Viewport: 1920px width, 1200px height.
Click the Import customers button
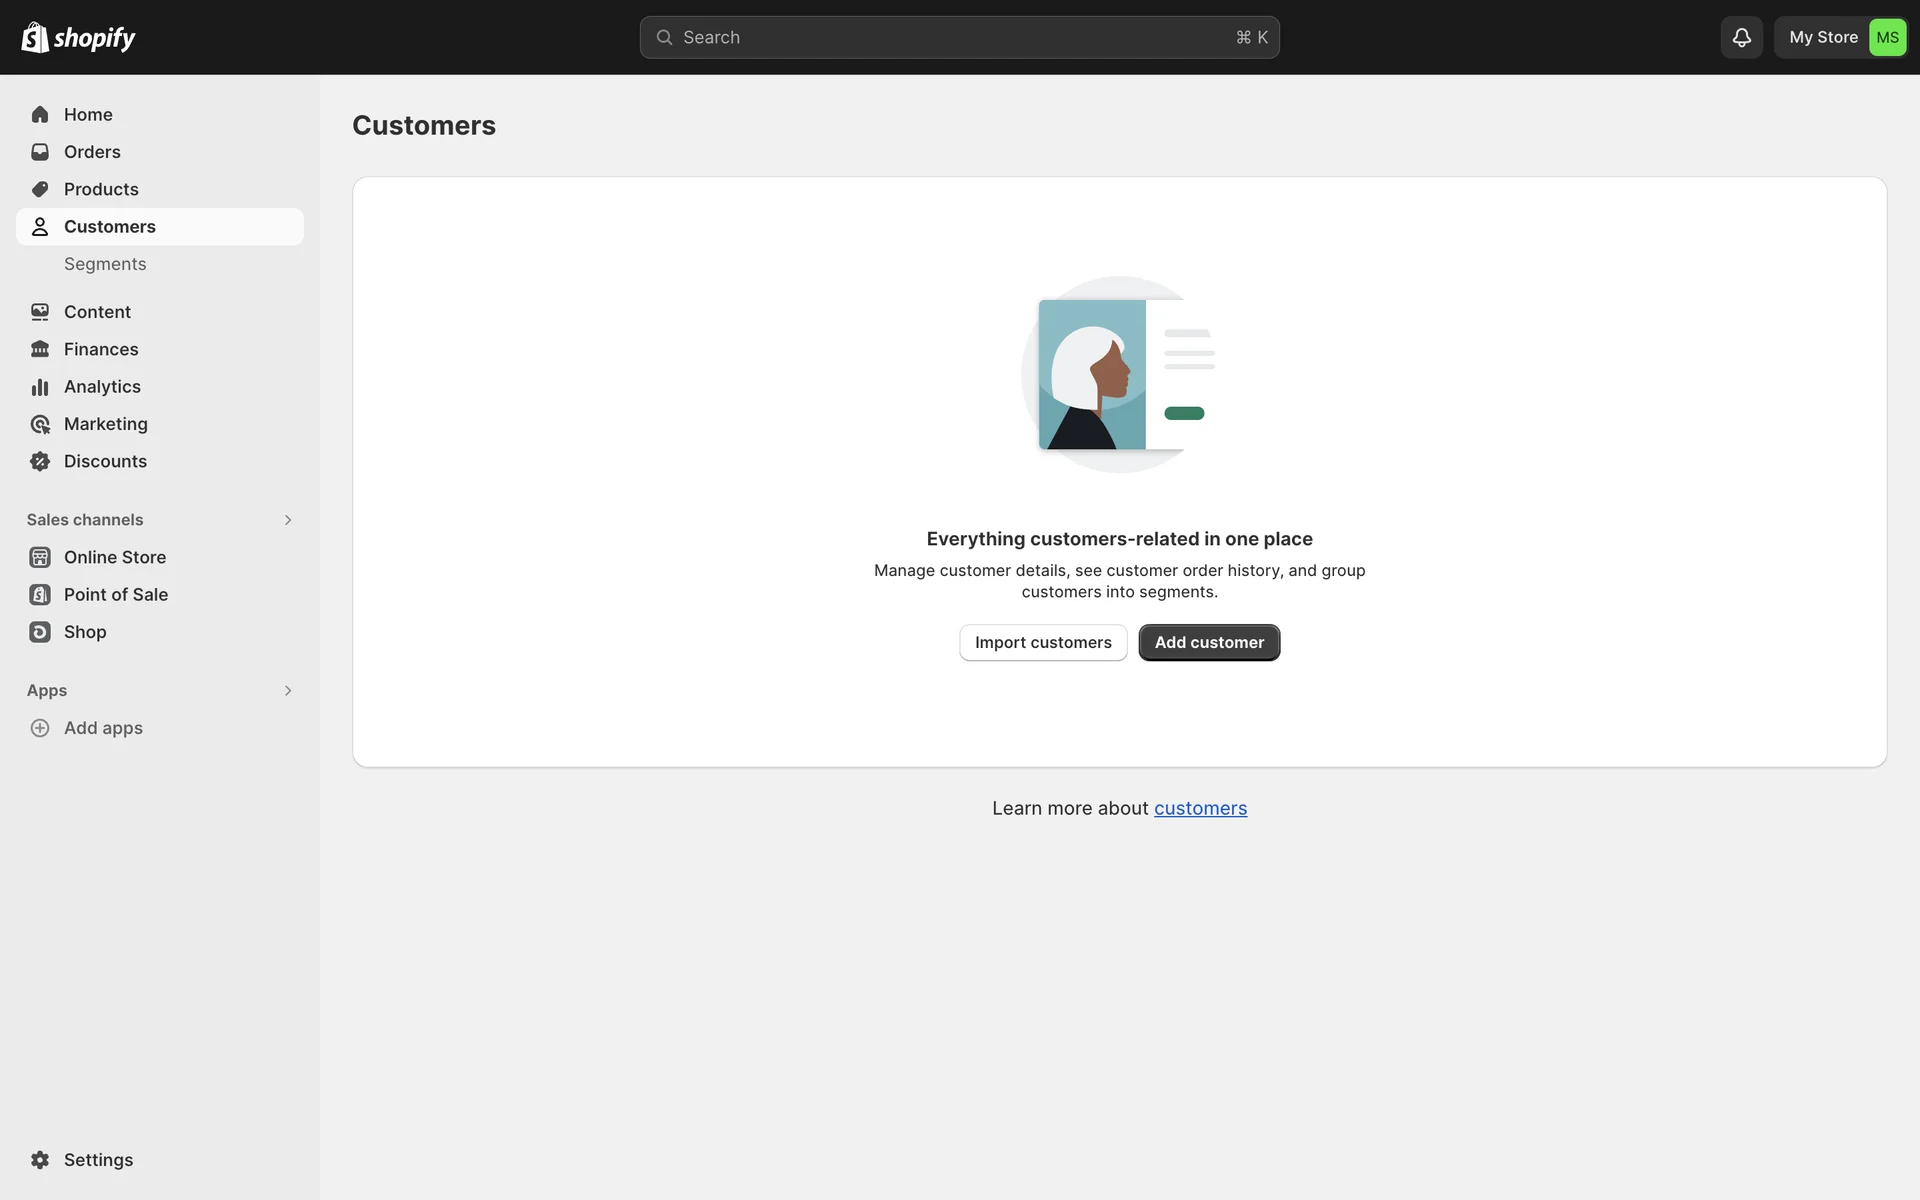[x=1043, y=643]
